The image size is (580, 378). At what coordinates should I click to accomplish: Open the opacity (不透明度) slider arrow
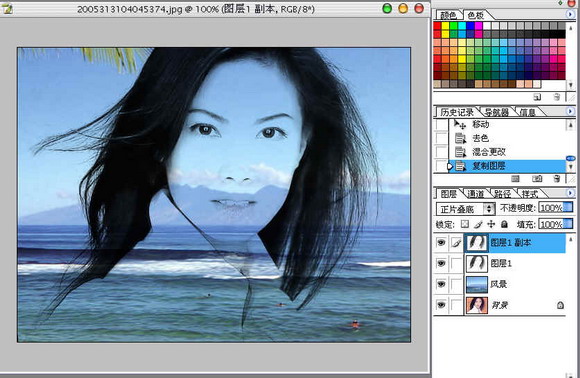pos(568,207)
